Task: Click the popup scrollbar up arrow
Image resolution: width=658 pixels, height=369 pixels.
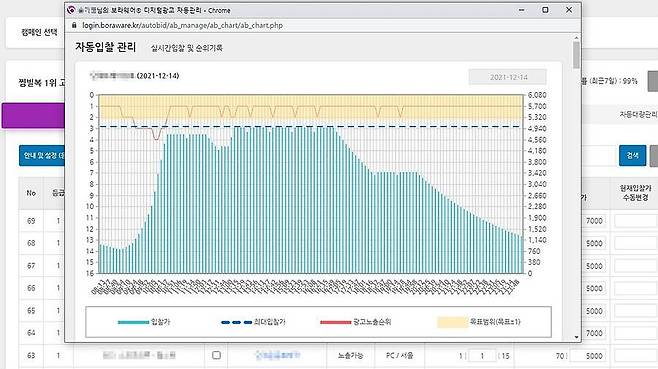Action: point(576,38)
